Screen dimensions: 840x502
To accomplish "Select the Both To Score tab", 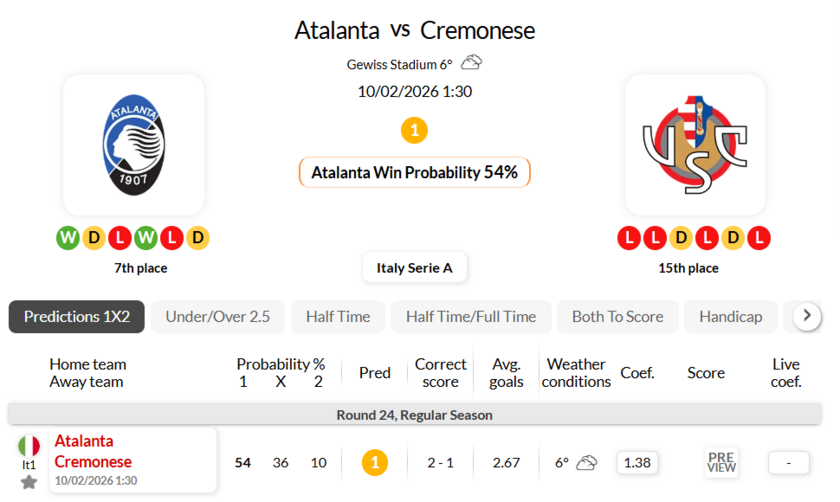I will tap(617, 316).
